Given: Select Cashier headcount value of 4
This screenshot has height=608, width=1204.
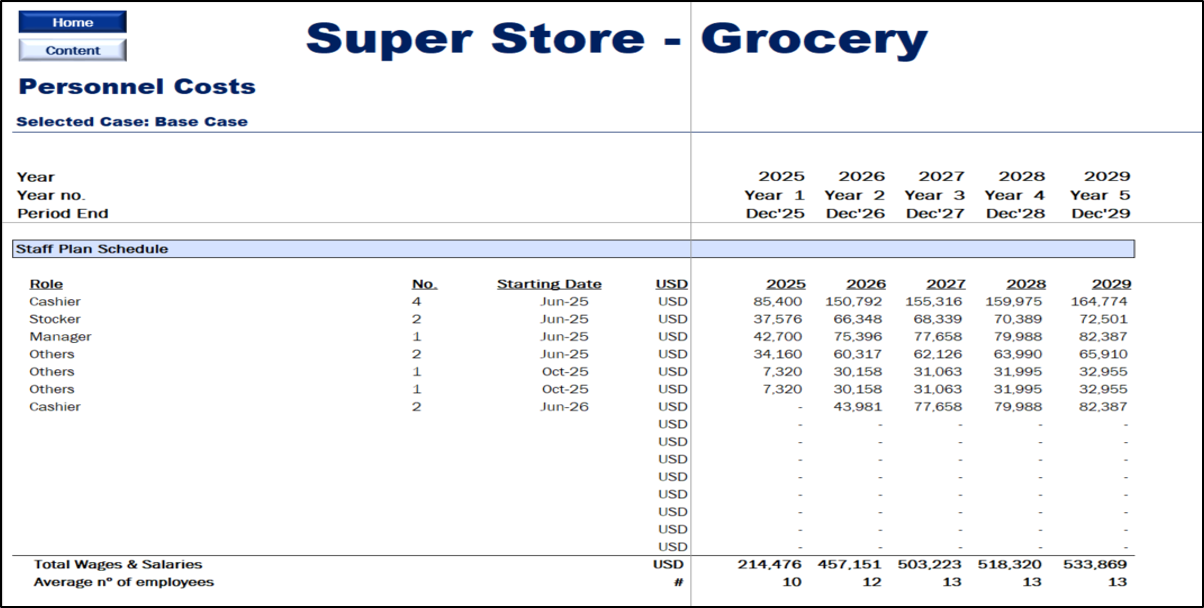Looking at the screenshot, I should [416, 302].
